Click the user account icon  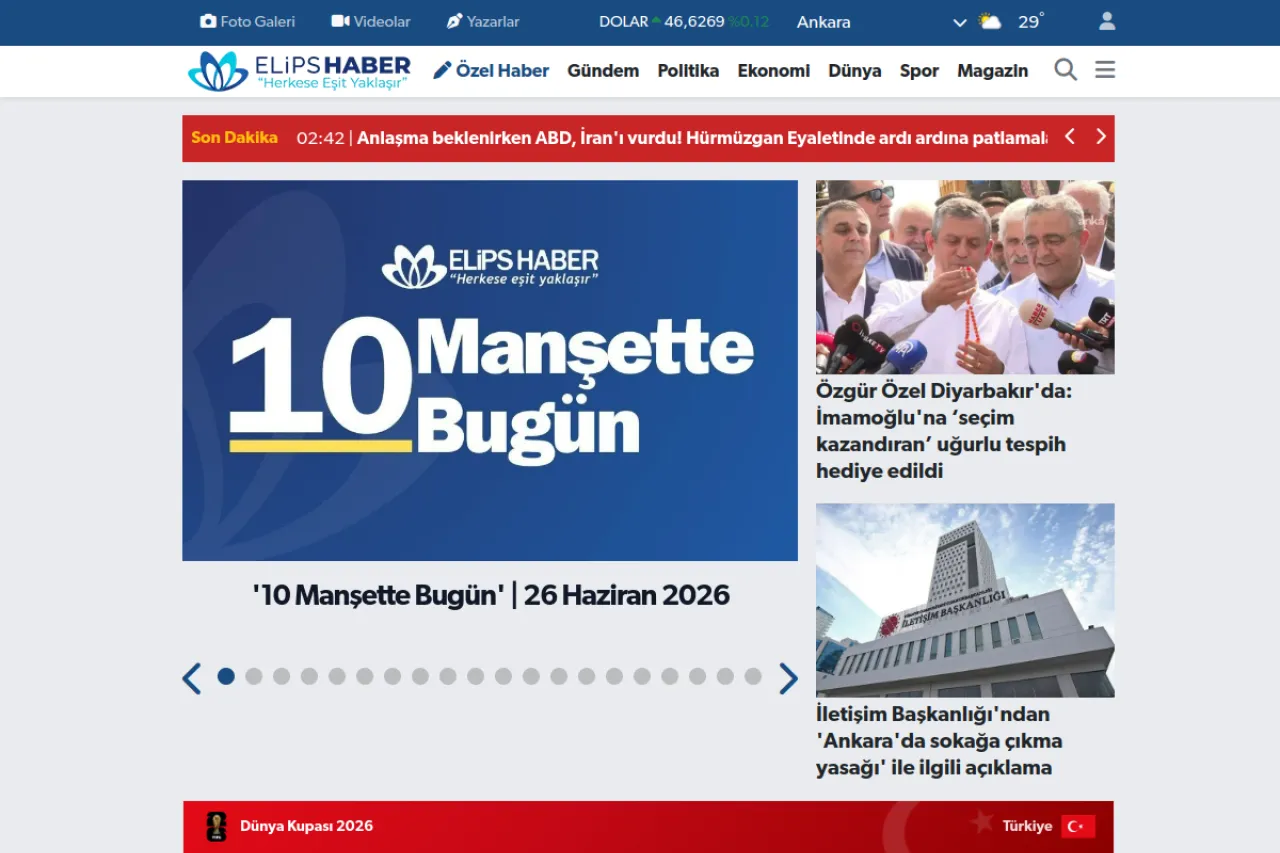tap(1107, 21)
